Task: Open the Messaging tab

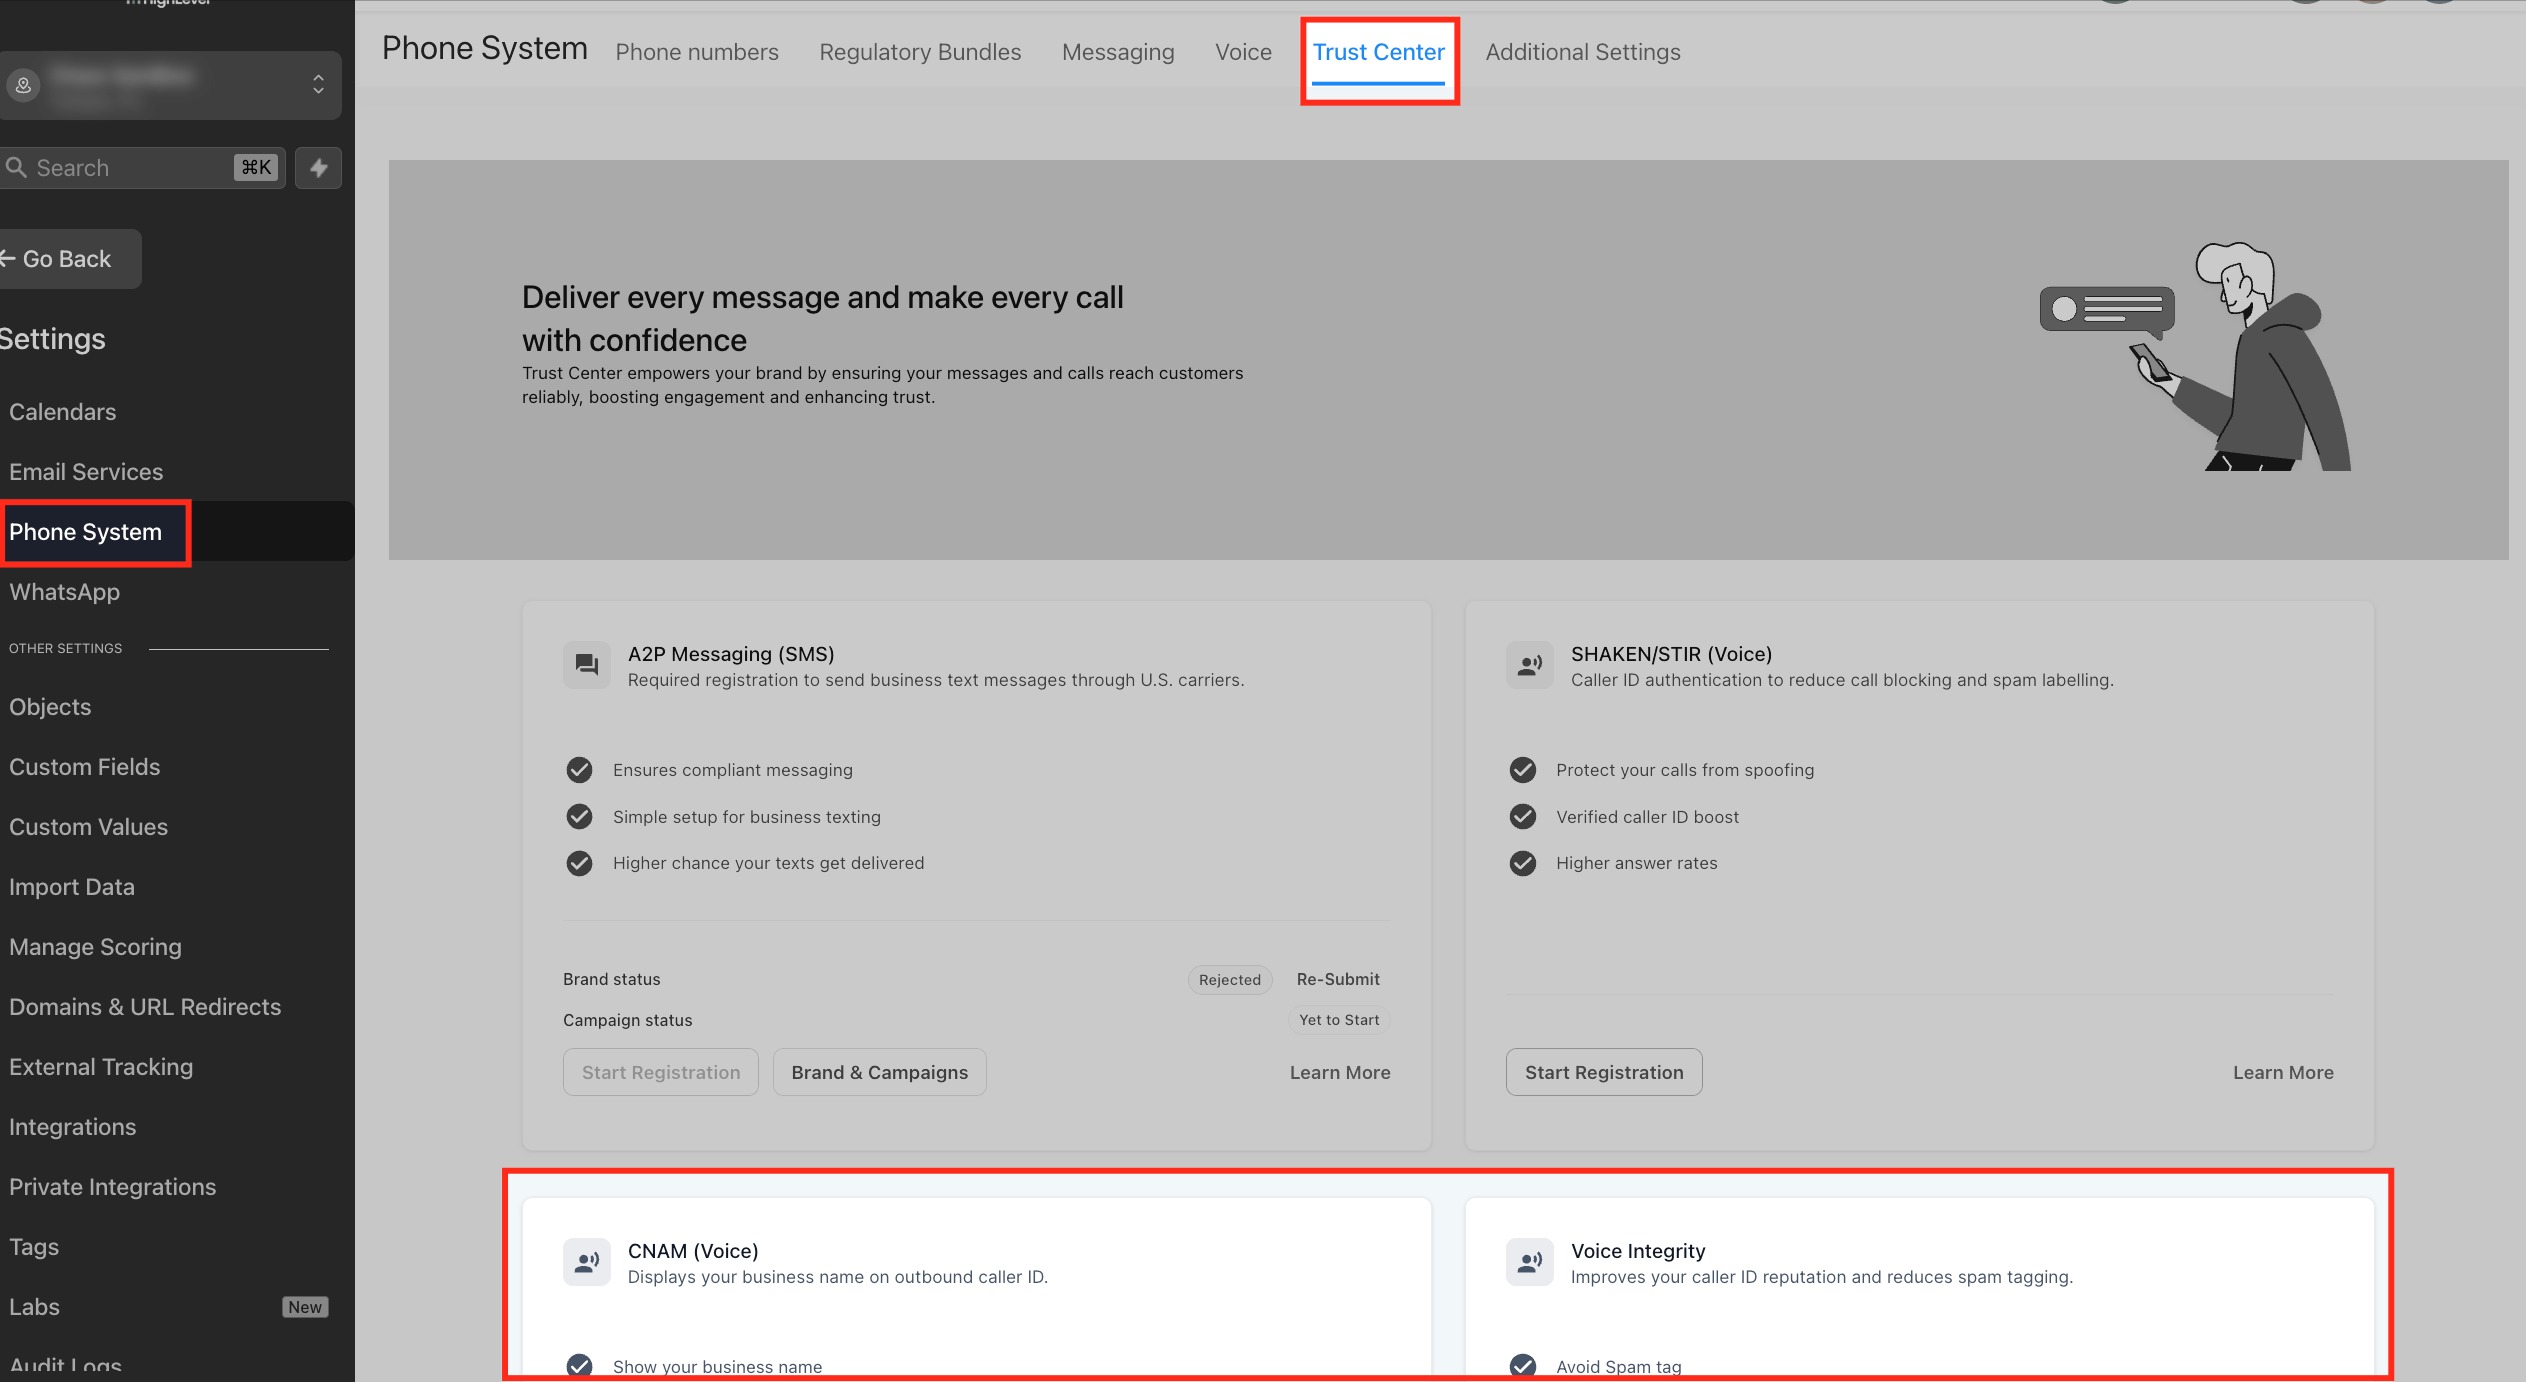Action: click(x=1118, y=52)
